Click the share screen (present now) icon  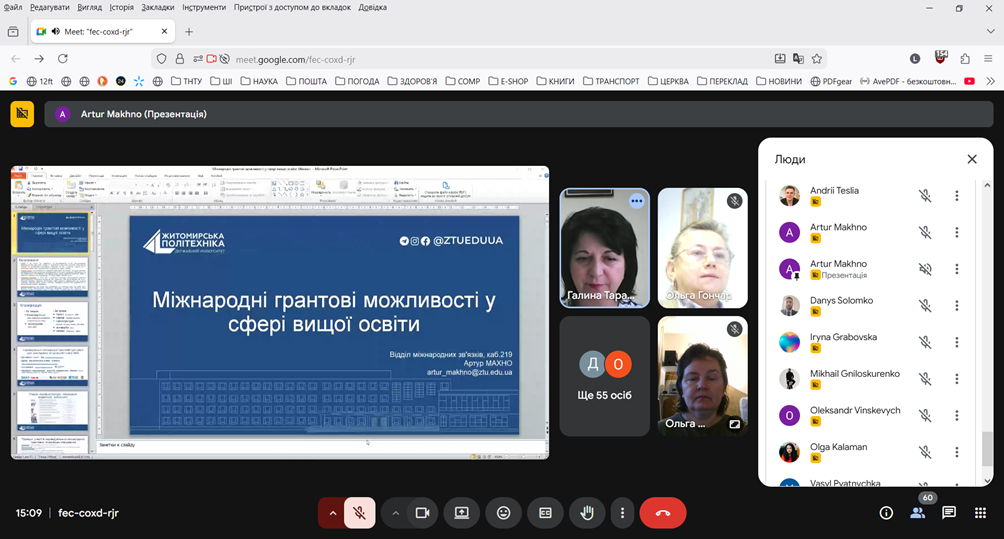[x=462, y=513]
